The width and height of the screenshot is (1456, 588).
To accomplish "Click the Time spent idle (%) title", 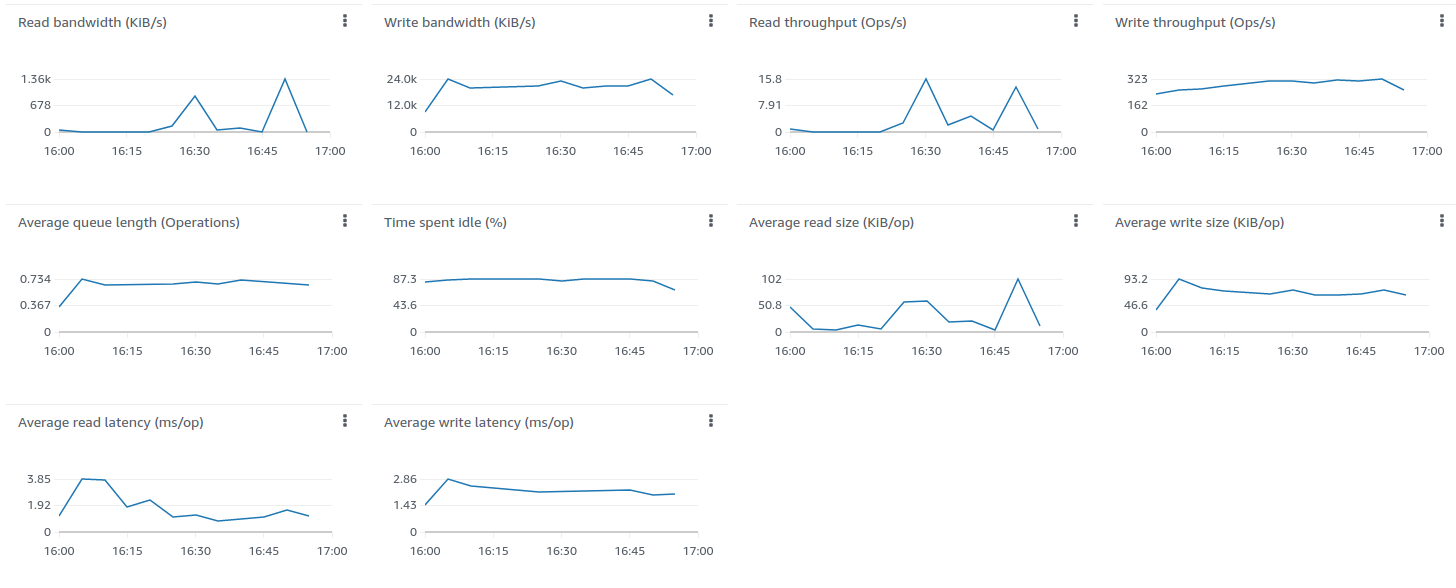I will 445,223.
